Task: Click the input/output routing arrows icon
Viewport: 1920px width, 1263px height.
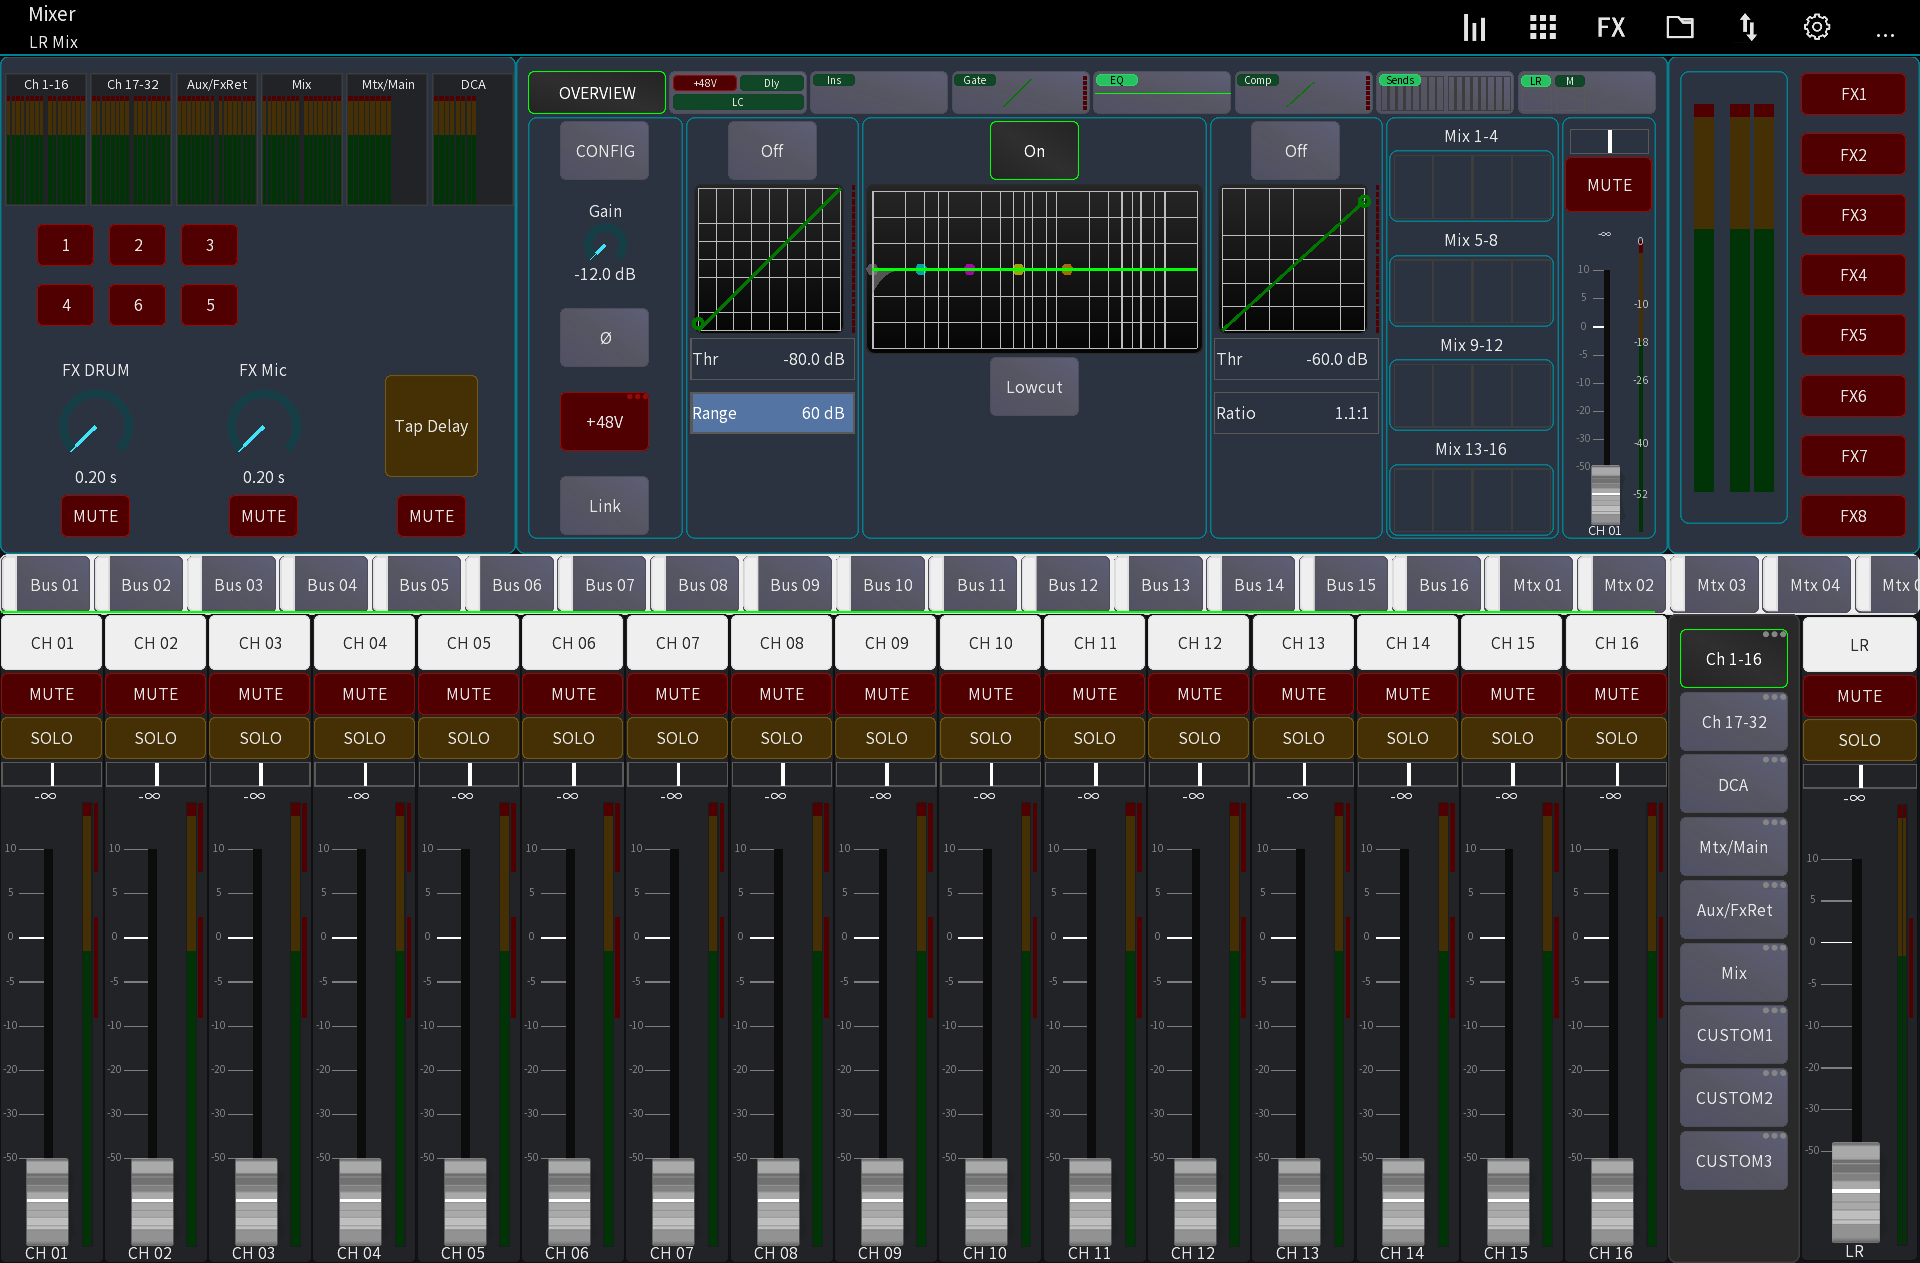Action: coord(1748,27)
